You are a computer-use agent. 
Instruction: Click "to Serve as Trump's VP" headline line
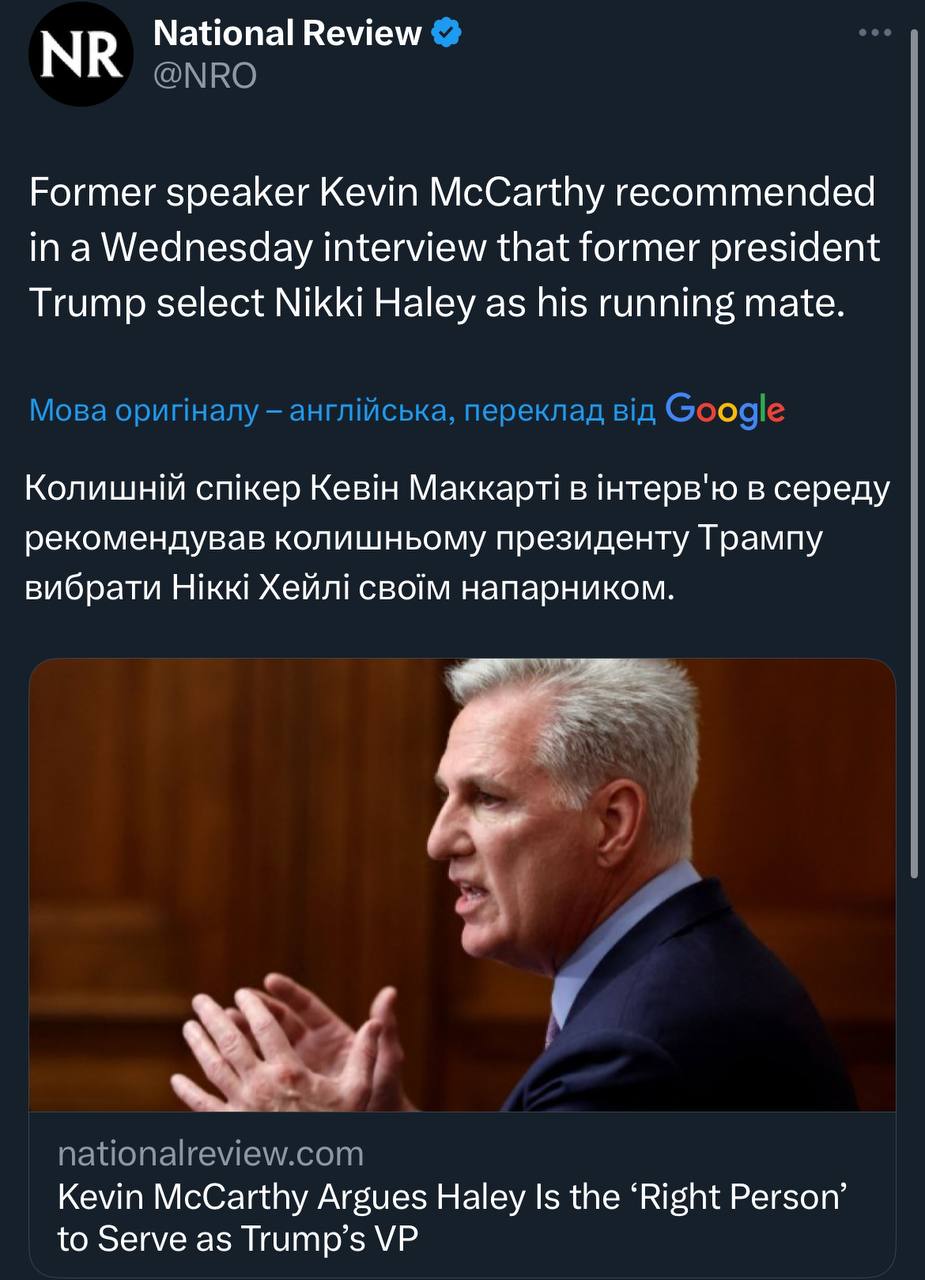coord(236,1239)
